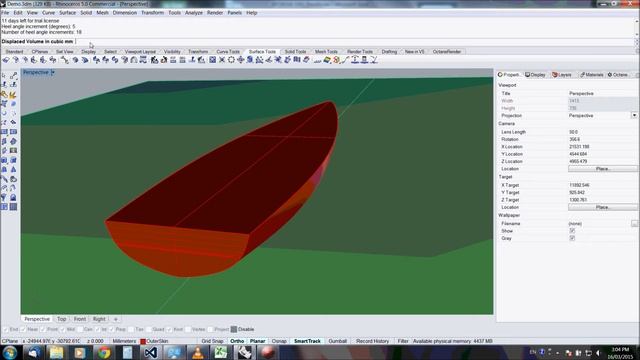Open the Filter pane in the status bar

[x=402, y=341]
